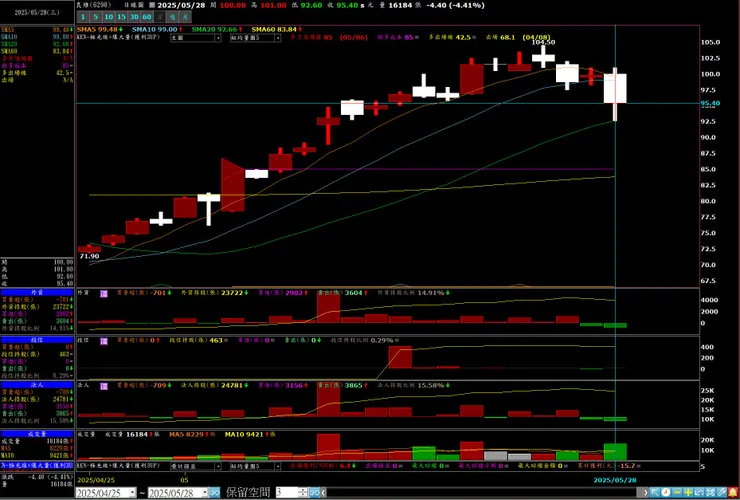Click the 104.50 high price label

(543, 42)
